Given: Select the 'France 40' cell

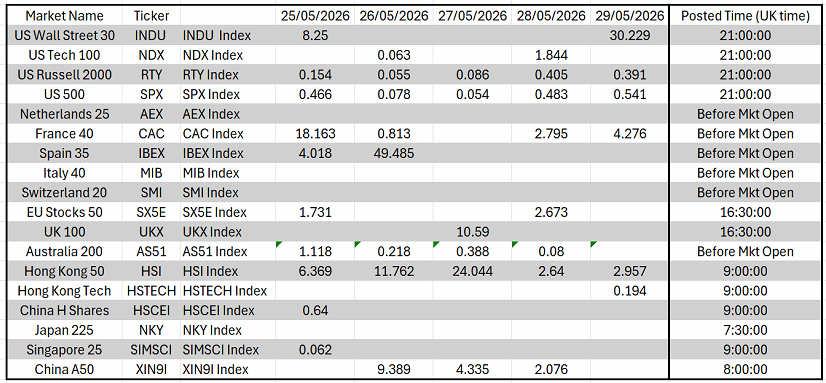Looking at the screenshot, I should click(x=65, y=134).
